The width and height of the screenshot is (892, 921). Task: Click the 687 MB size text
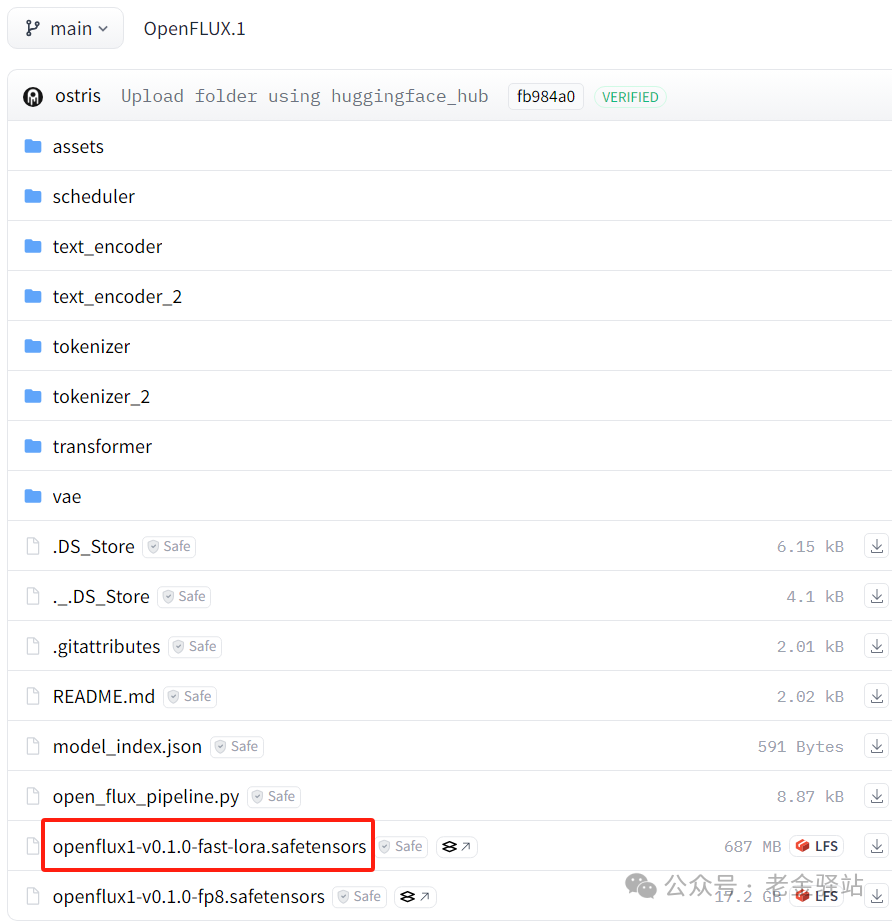[x=752, y=846]
